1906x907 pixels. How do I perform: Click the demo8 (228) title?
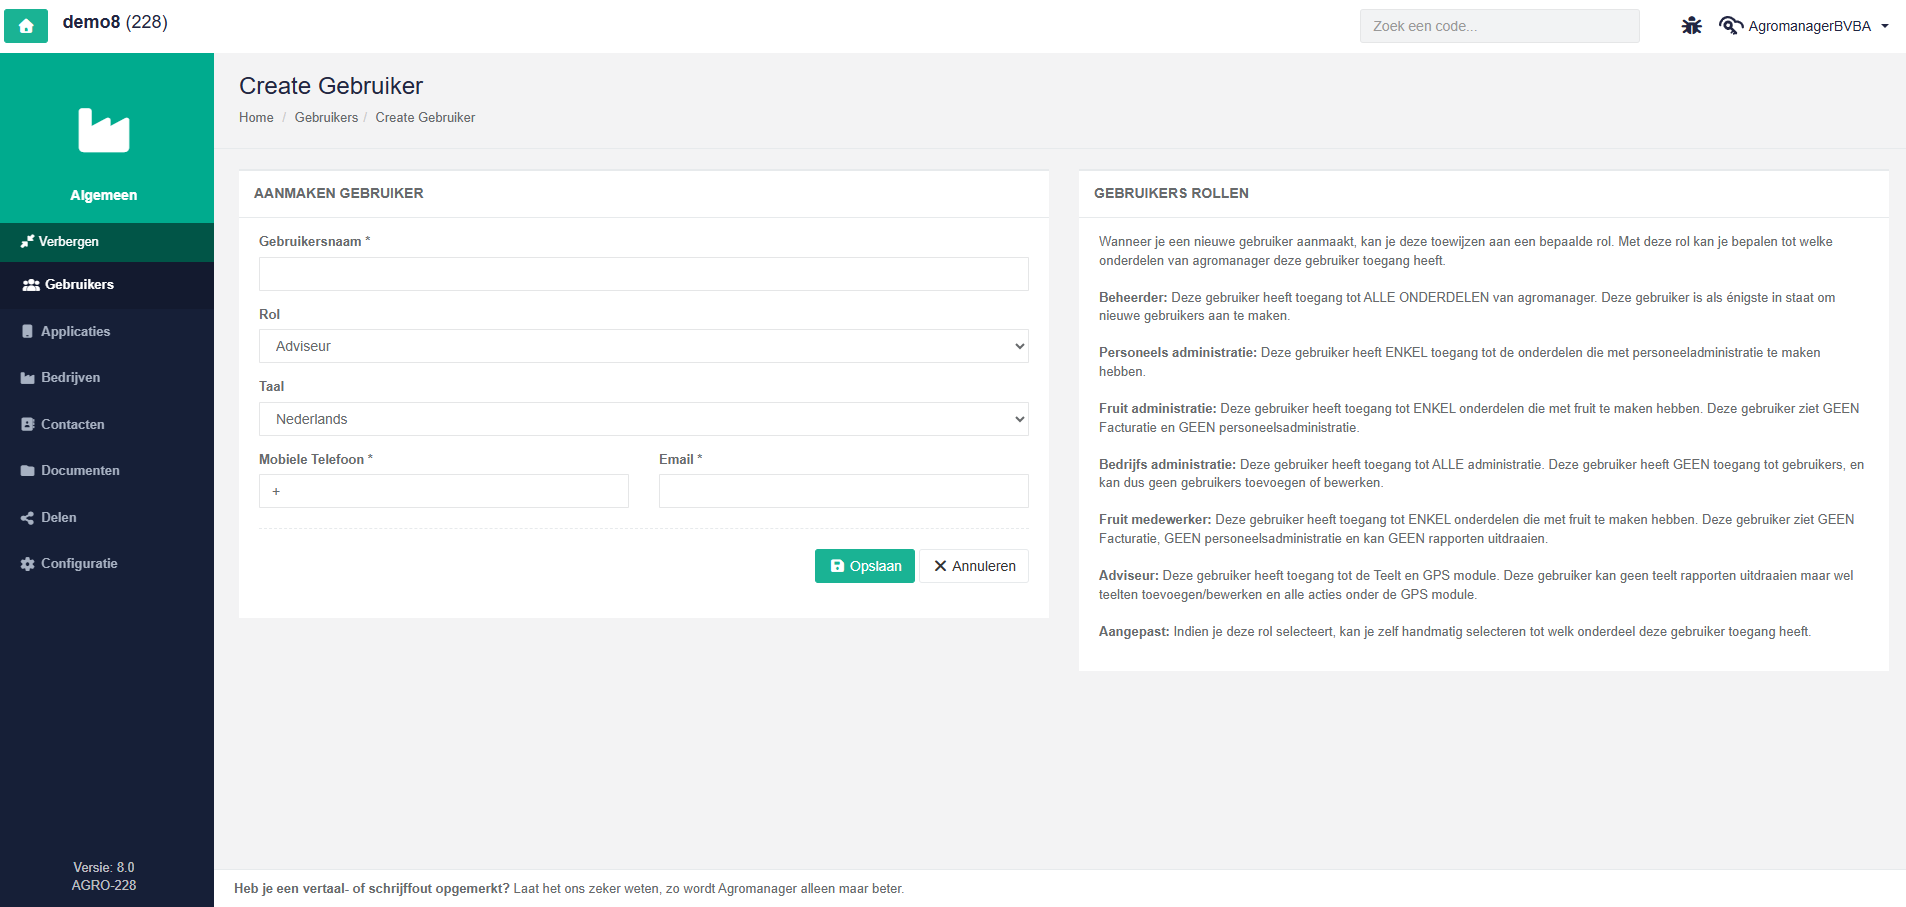coord(115,22)
